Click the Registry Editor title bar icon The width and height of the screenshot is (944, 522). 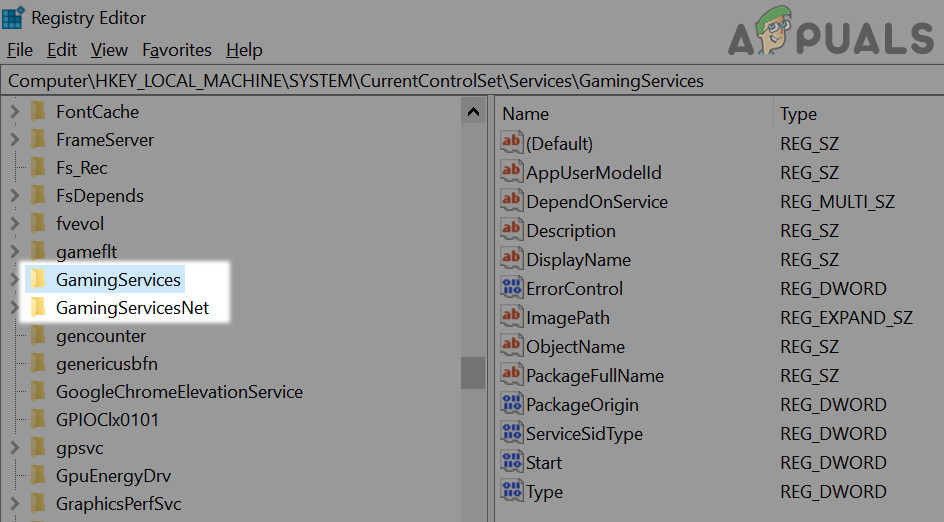pyautogui.click(x=13, y=17)
